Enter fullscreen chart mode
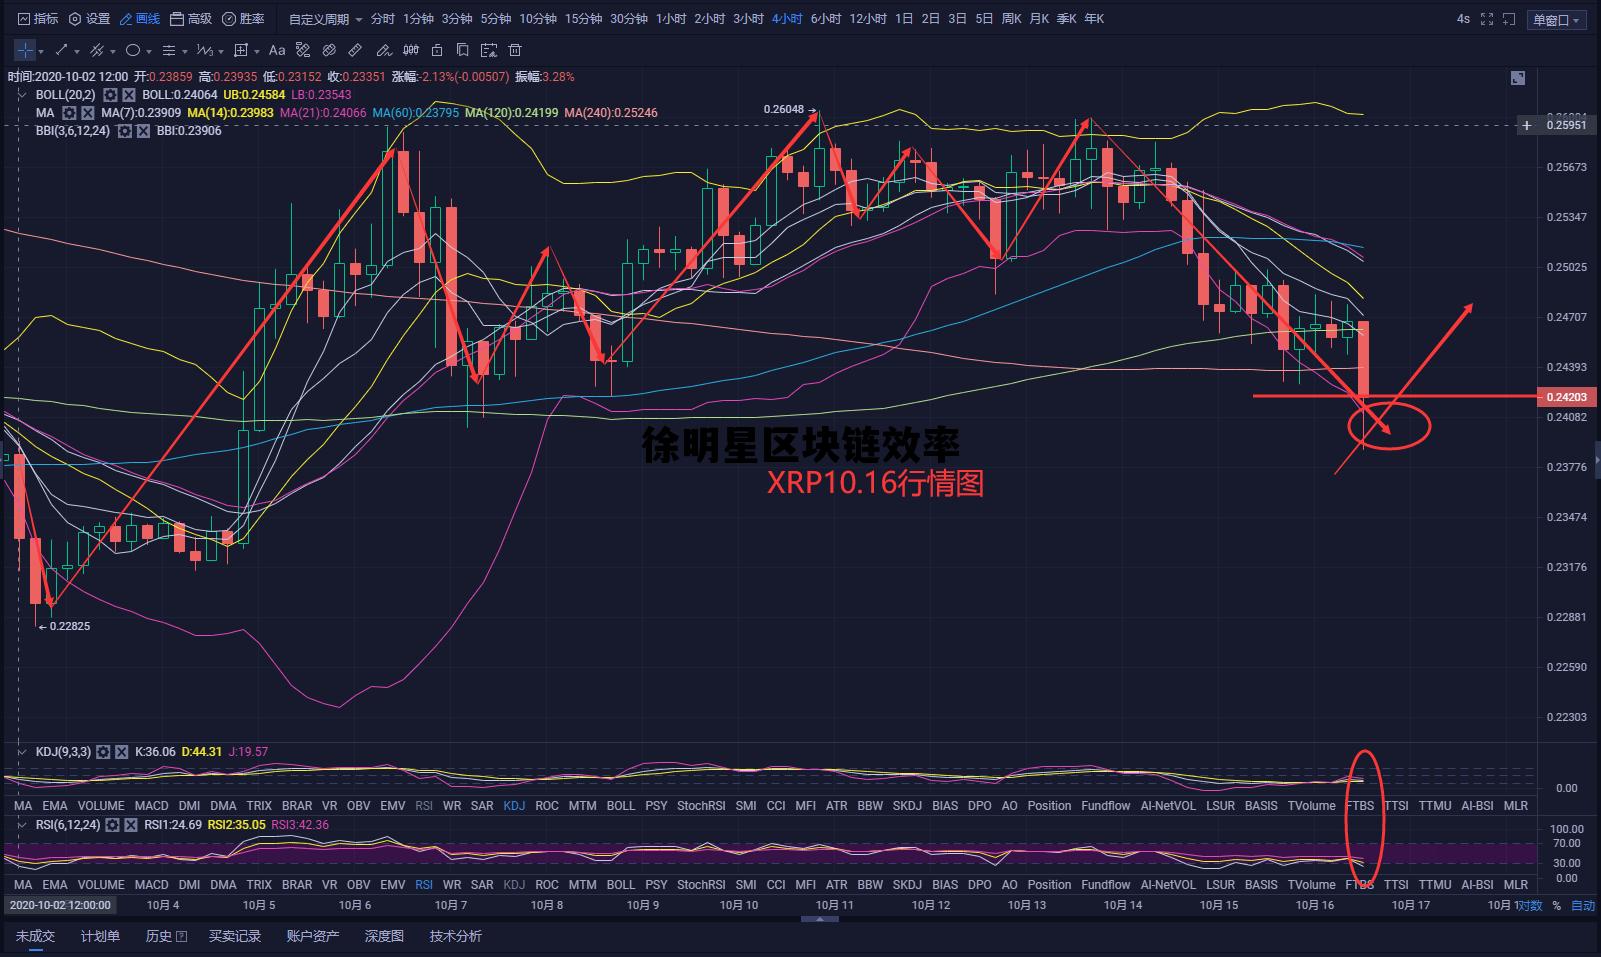Image resolution: width=1601 pixels, height=957 pixels. tap(1487, 19)
